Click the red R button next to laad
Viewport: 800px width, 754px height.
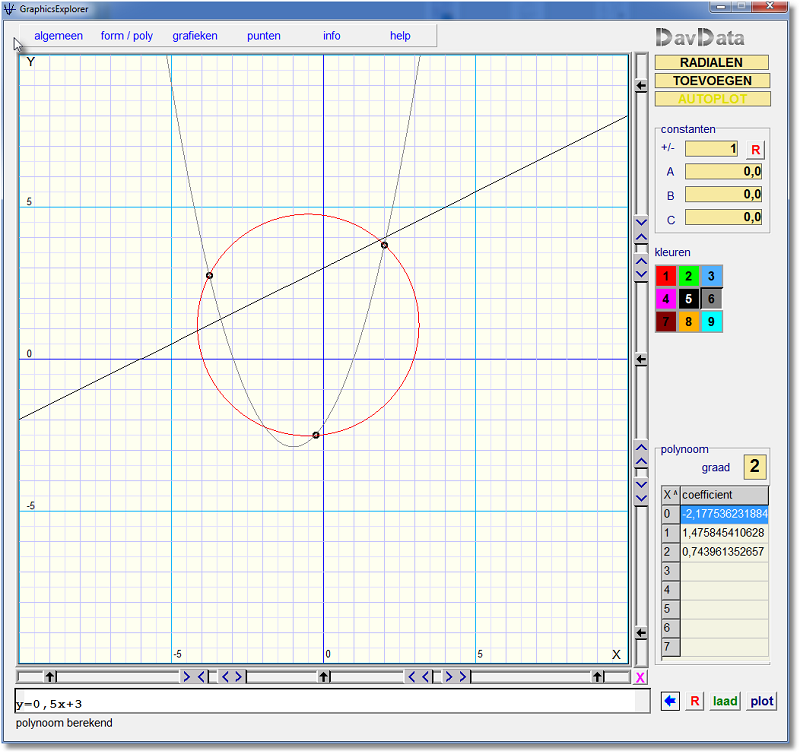694,701
